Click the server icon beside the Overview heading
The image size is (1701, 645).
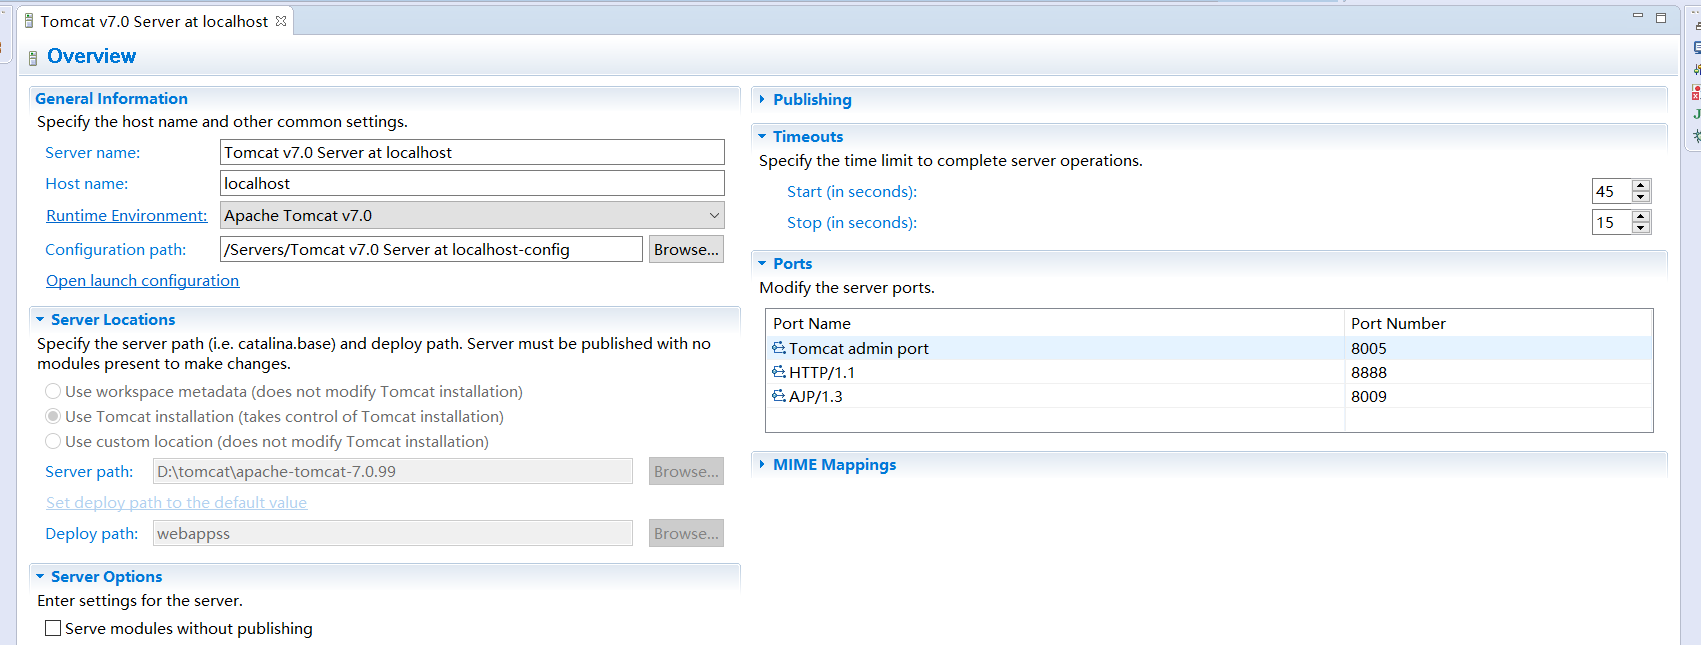[x=33, y=58]
